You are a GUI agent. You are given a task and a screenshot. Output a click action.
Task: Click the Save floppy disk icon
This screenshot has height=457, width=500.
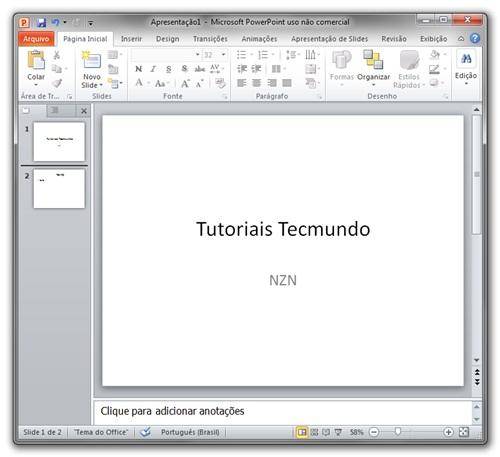[41, 23]
